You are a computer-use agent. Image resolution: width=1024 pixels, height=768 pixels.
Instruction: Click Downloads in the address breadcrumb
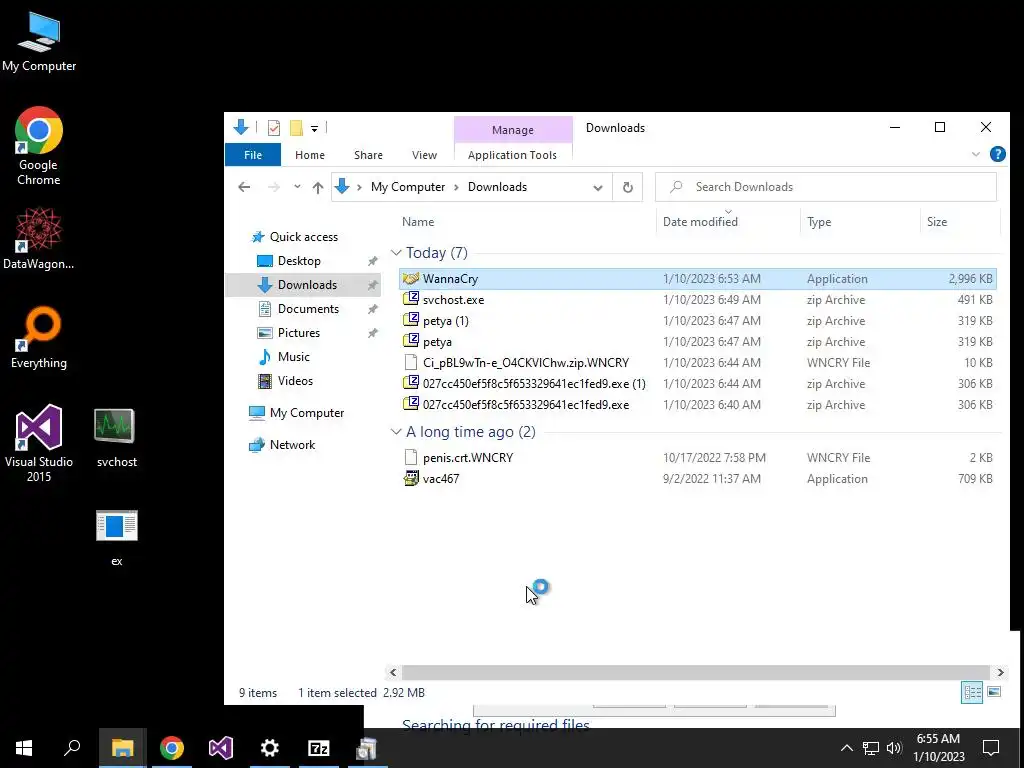(x=498, y=187)
